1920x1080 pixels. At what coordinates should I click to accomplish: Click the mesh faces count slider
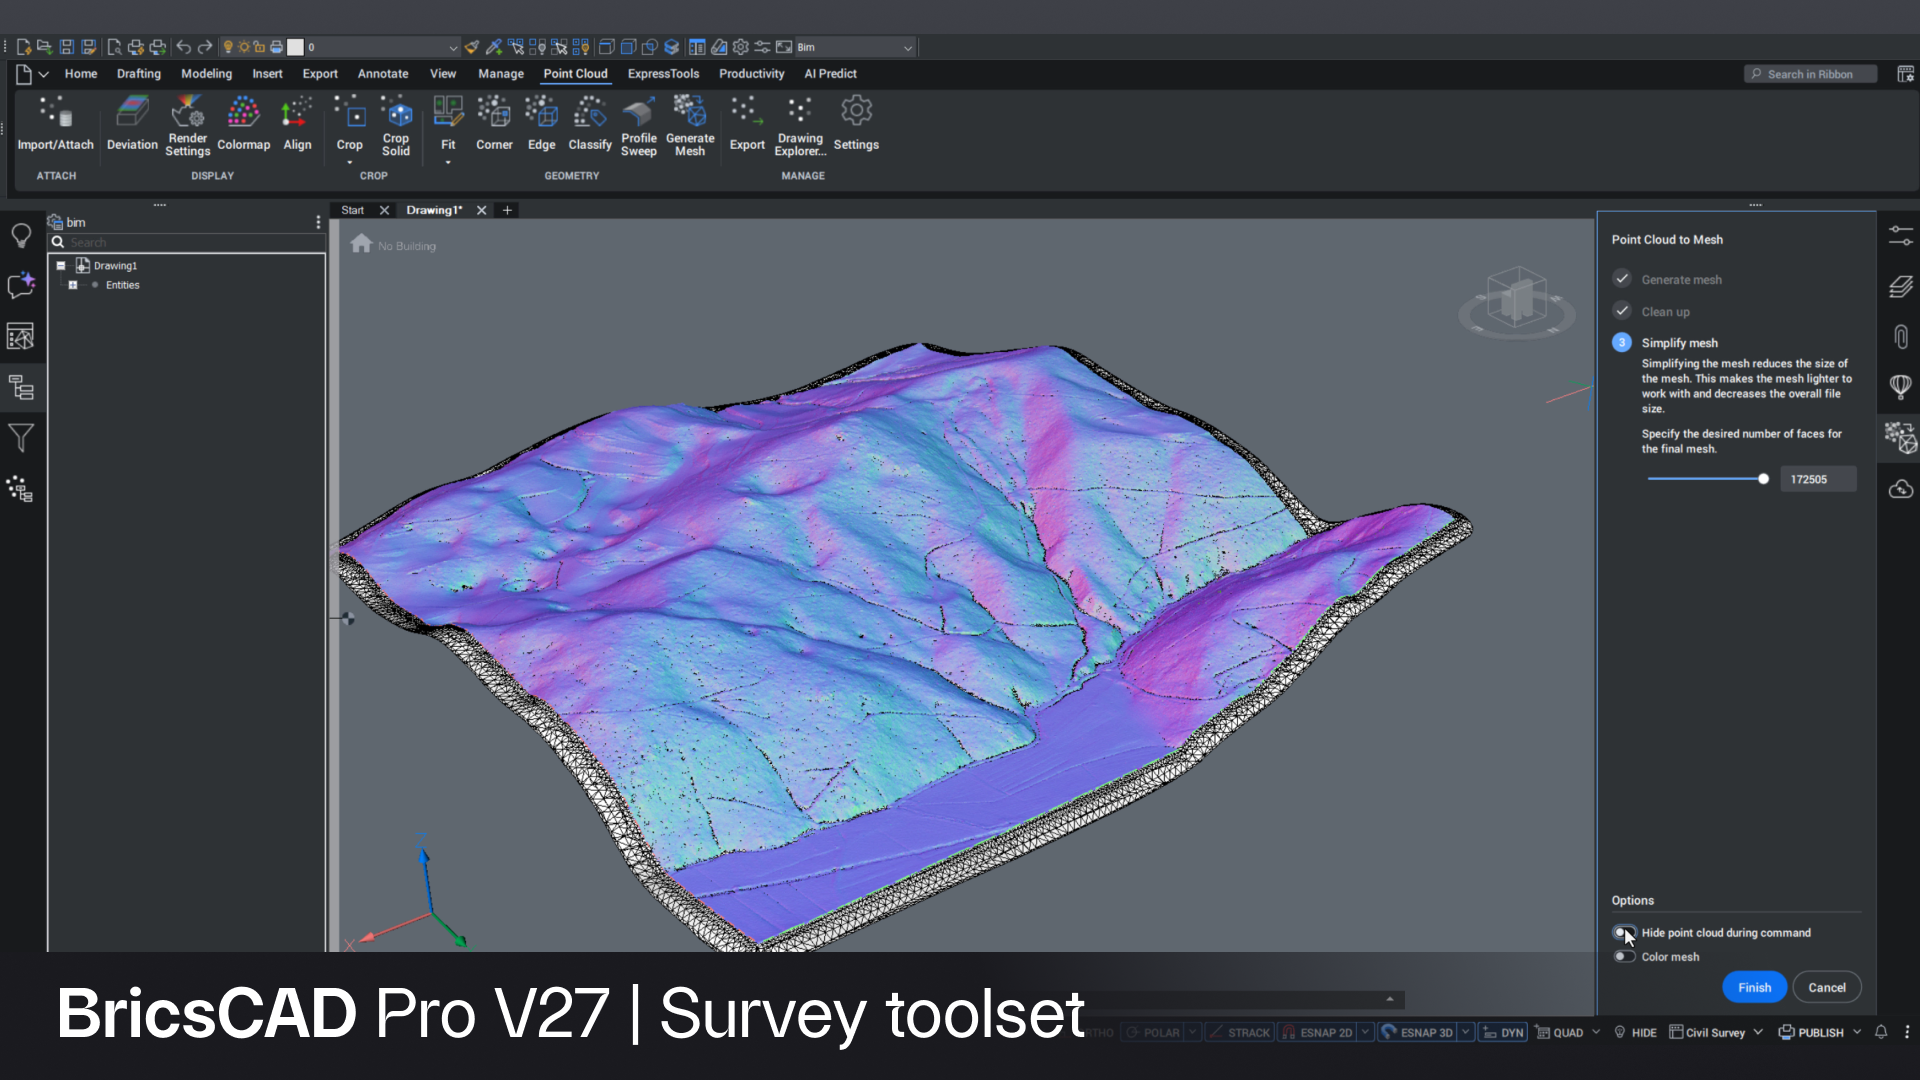point(1707,479)
